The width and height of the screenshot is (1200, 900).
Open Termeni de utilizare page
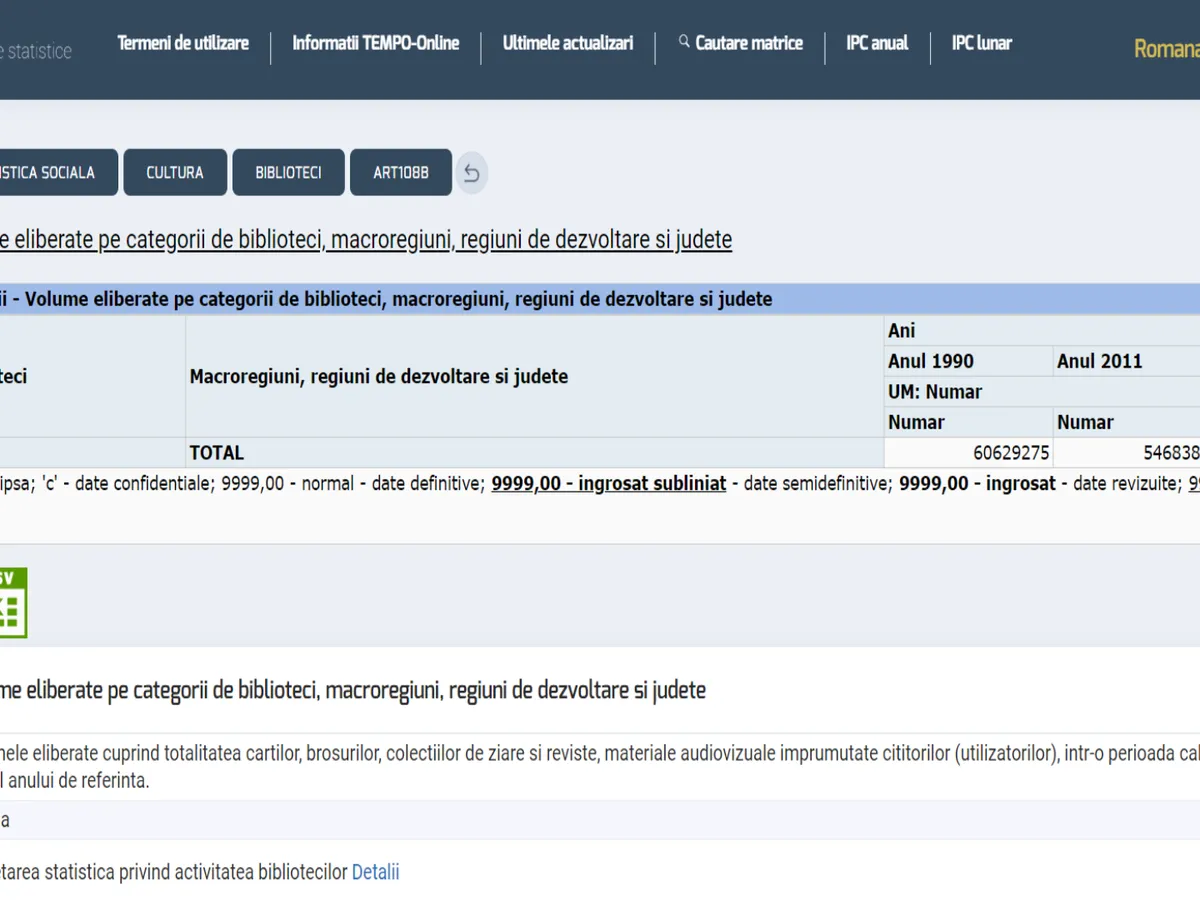click(x=183, y=43)
